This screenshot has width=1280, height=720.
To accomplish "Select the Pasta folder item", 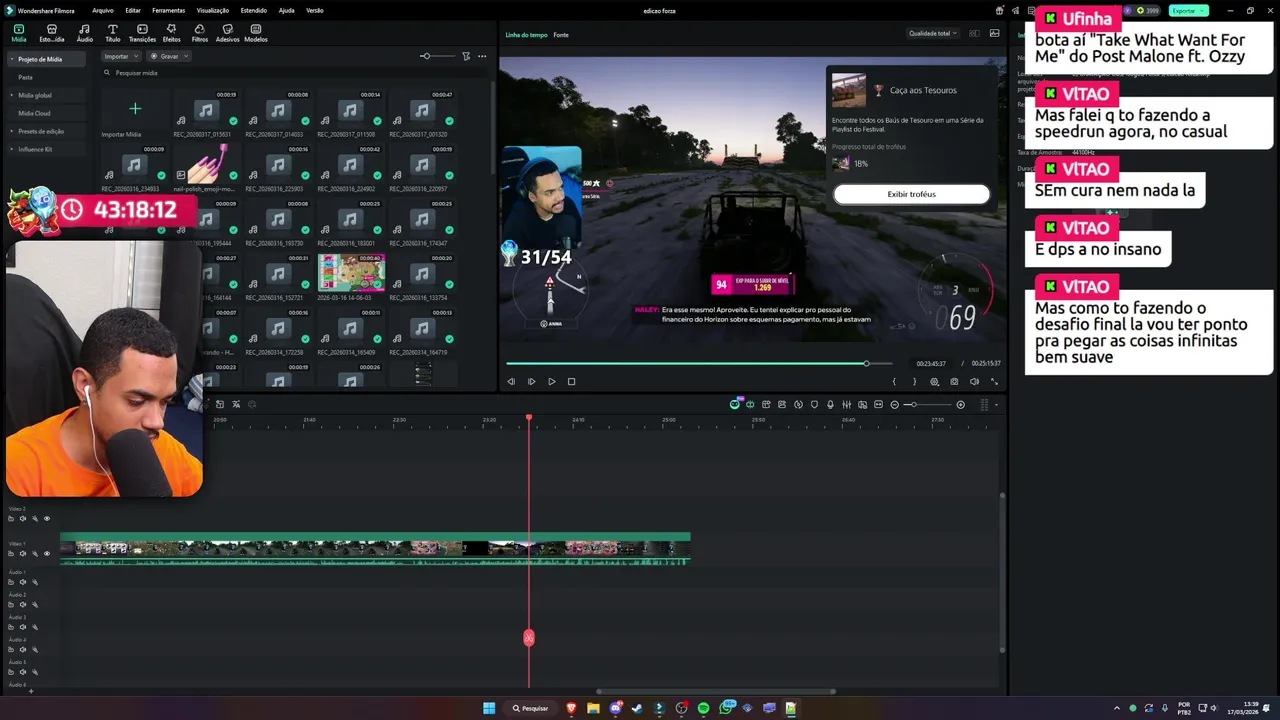I will (x=26, y=77).
